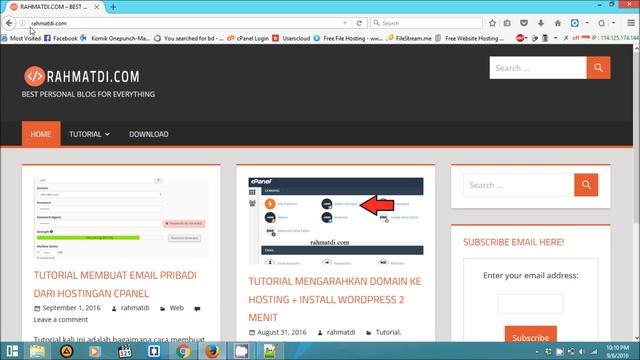The image size is (640, 360).
Task: Launch AIMP player from taskbar
Action: [x=67, y=351]
